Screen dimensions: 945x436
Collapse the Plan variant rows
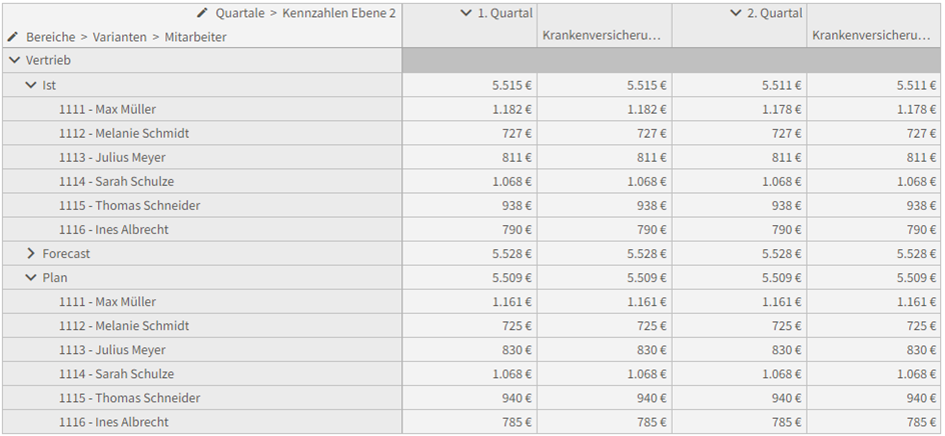tap(31, 277)
